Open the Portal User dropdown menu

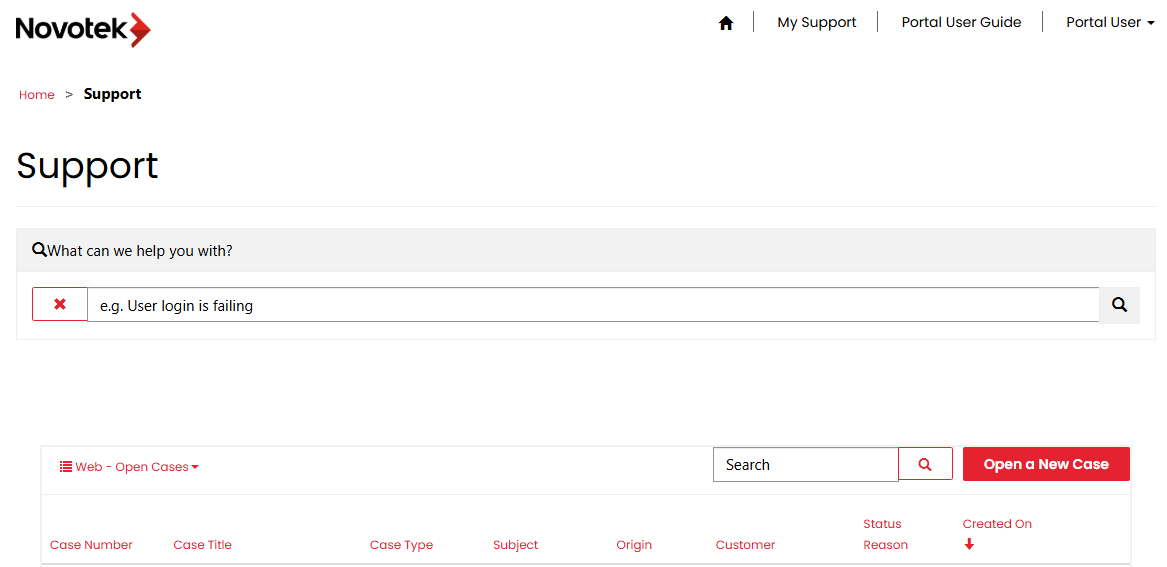click(x=1110, y=22)
